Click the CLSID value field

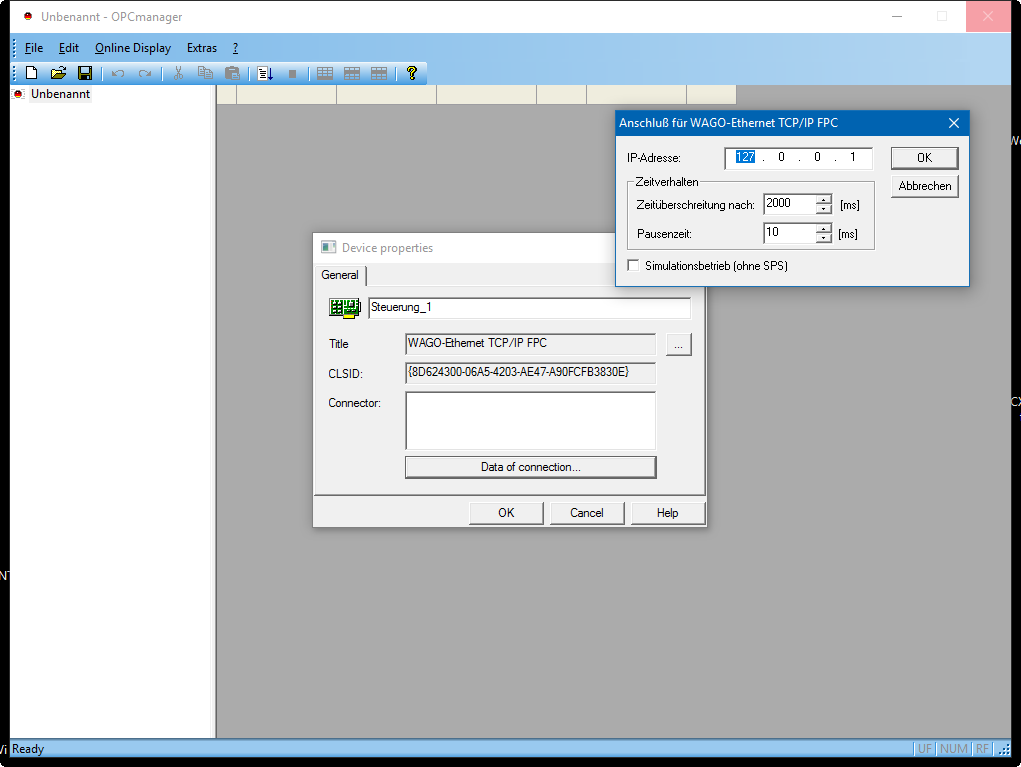[x=530, y=373]
